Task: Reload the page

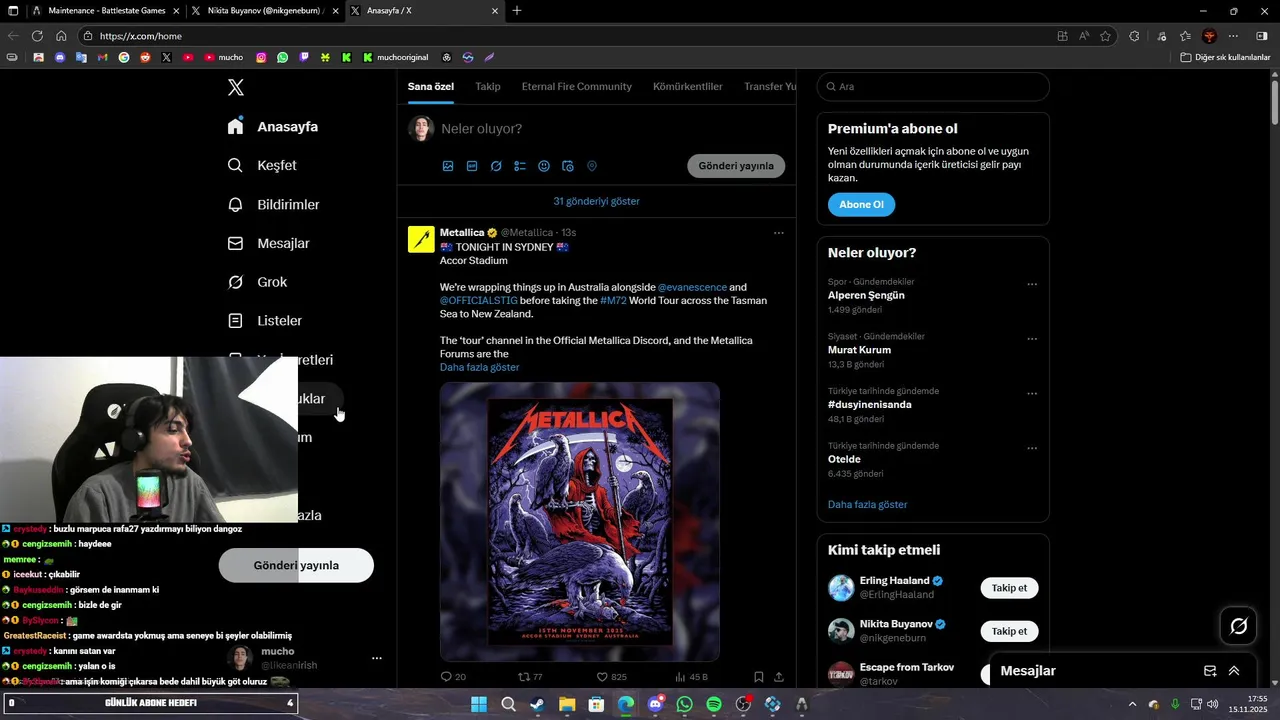Action: click(x=37, y=36)
